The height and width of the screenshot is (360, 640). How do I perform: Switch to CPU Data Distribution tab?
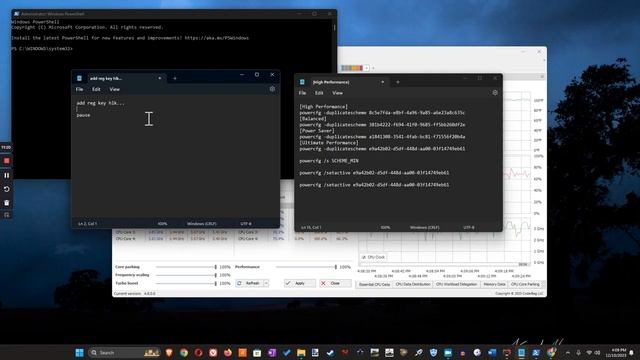(x=413, y=284)
